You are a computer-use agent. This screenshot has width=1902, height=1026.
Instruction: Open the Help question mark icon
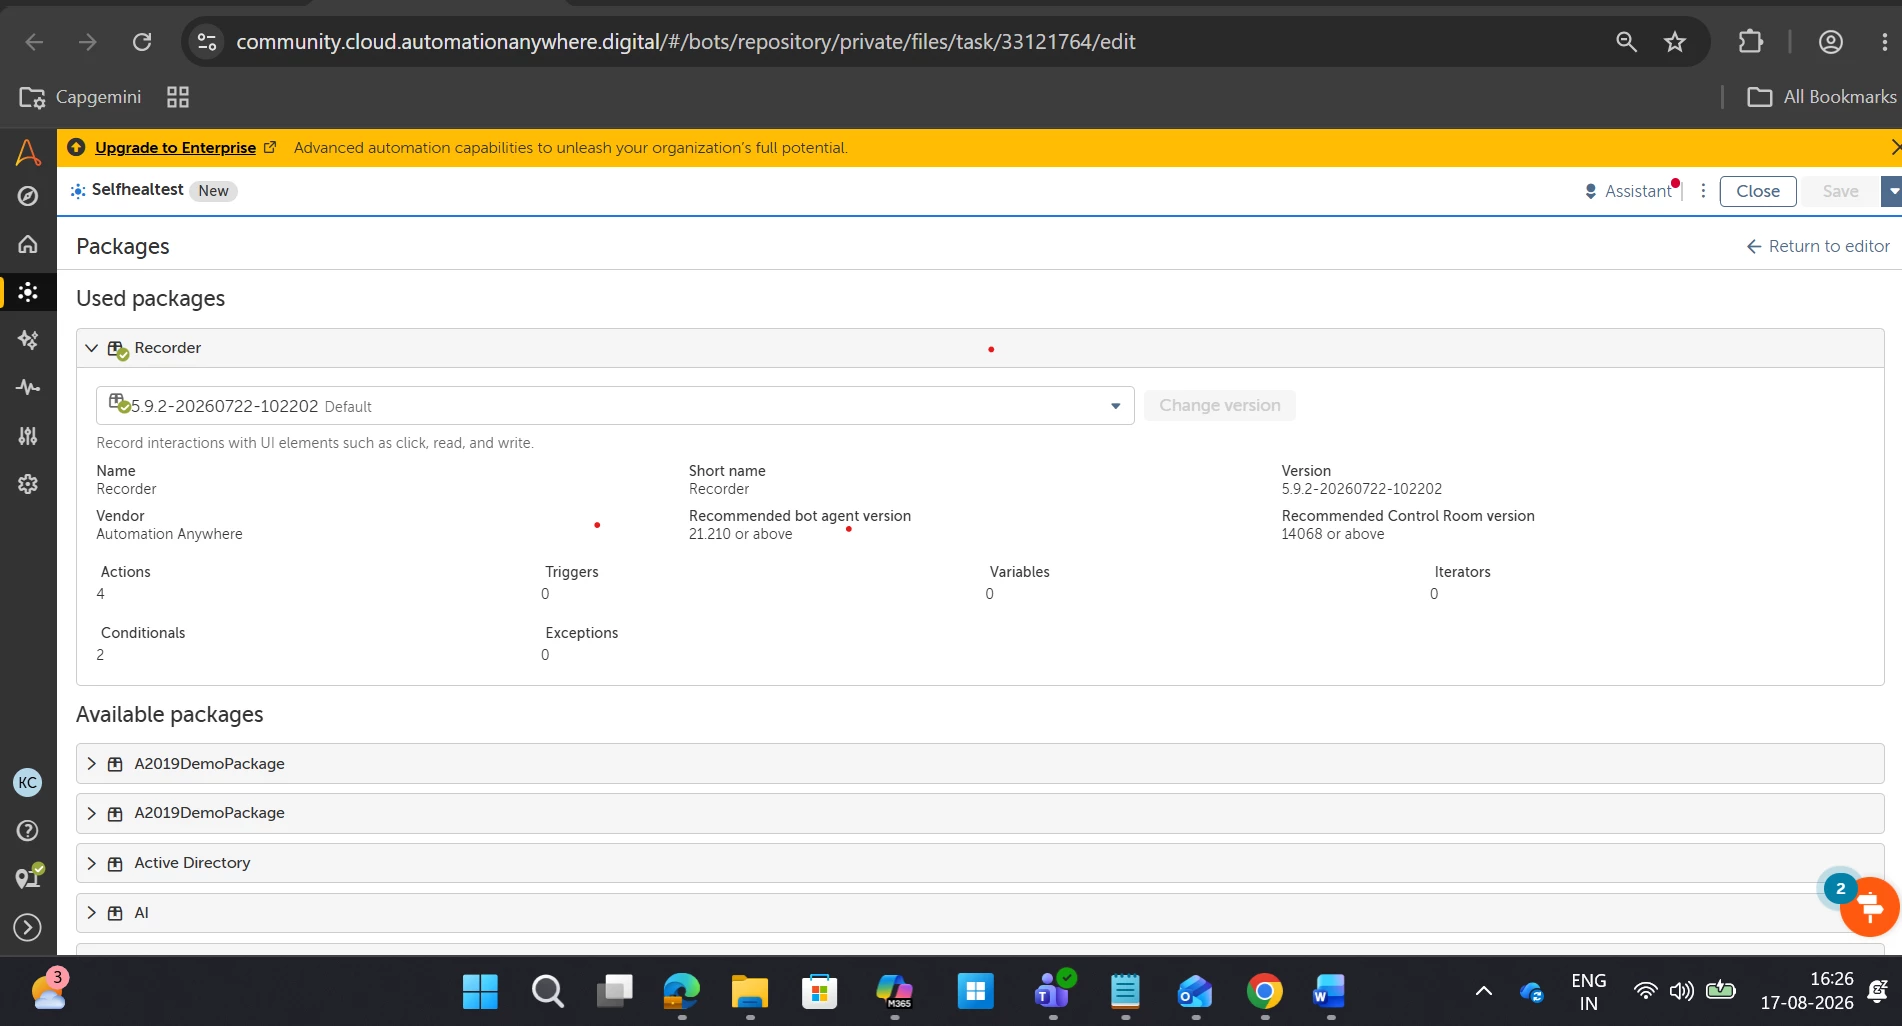pyautogui.click(x=28, y=831)
